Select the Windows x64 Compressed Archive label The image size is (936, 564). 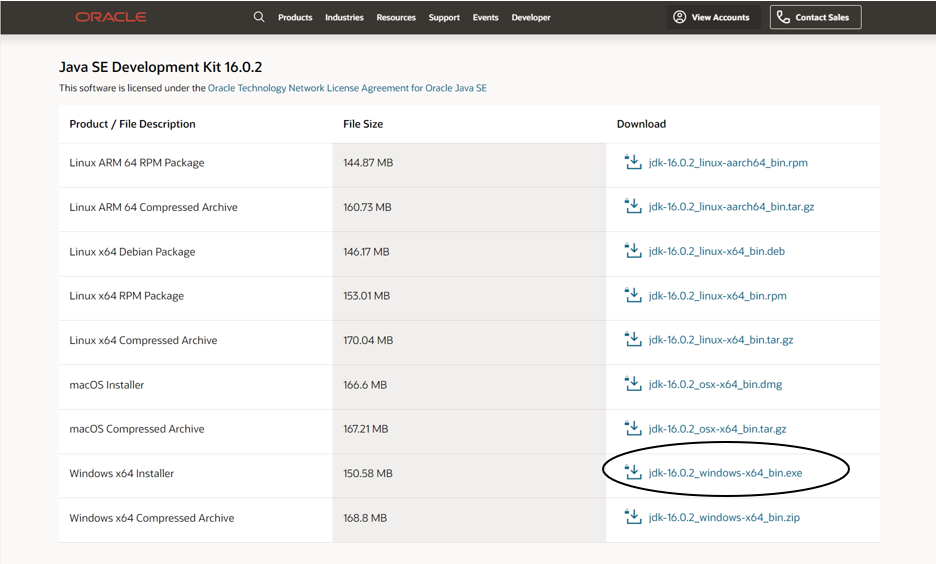click(x=152, y=518)
